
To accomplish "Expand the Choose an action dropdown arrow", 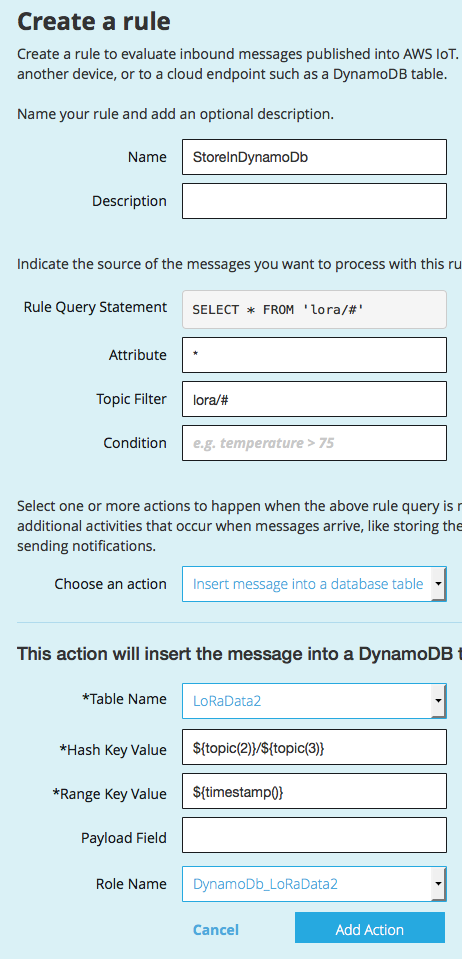I will [439, 584].
